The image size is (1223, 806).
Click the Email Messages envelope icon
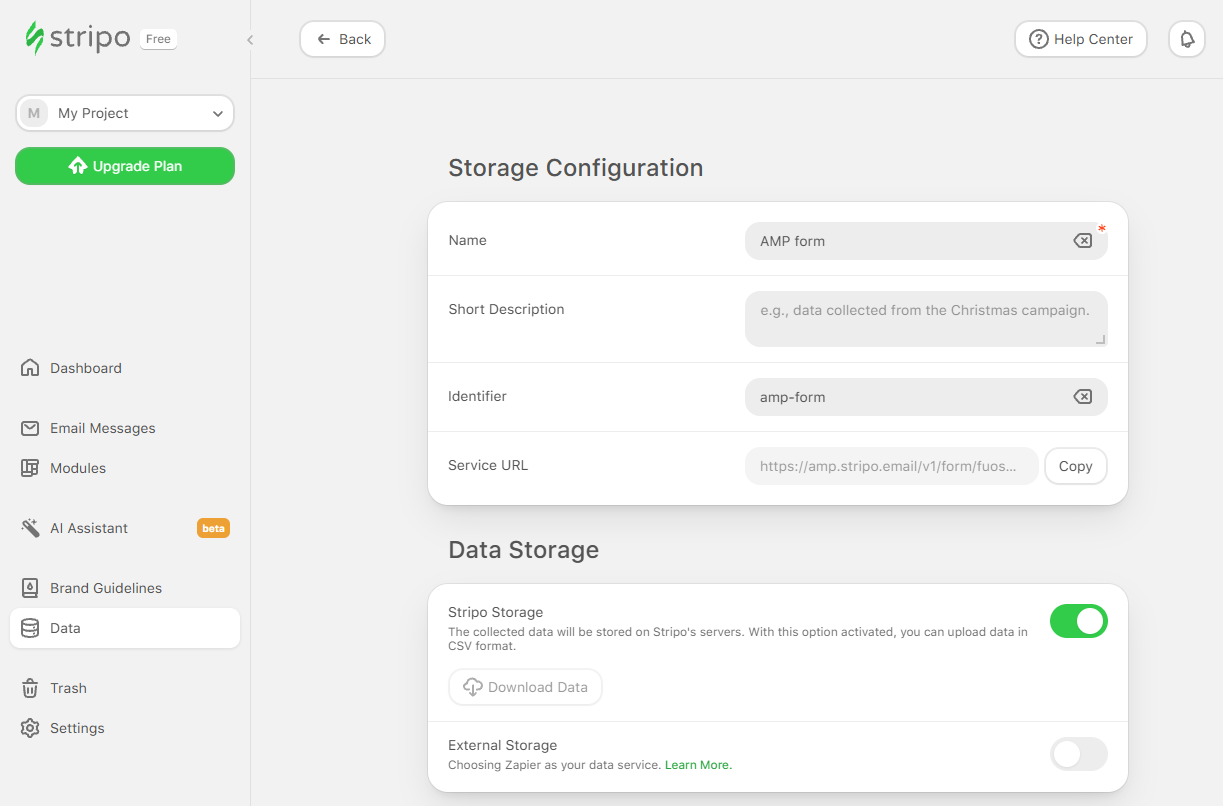(30, 428)
